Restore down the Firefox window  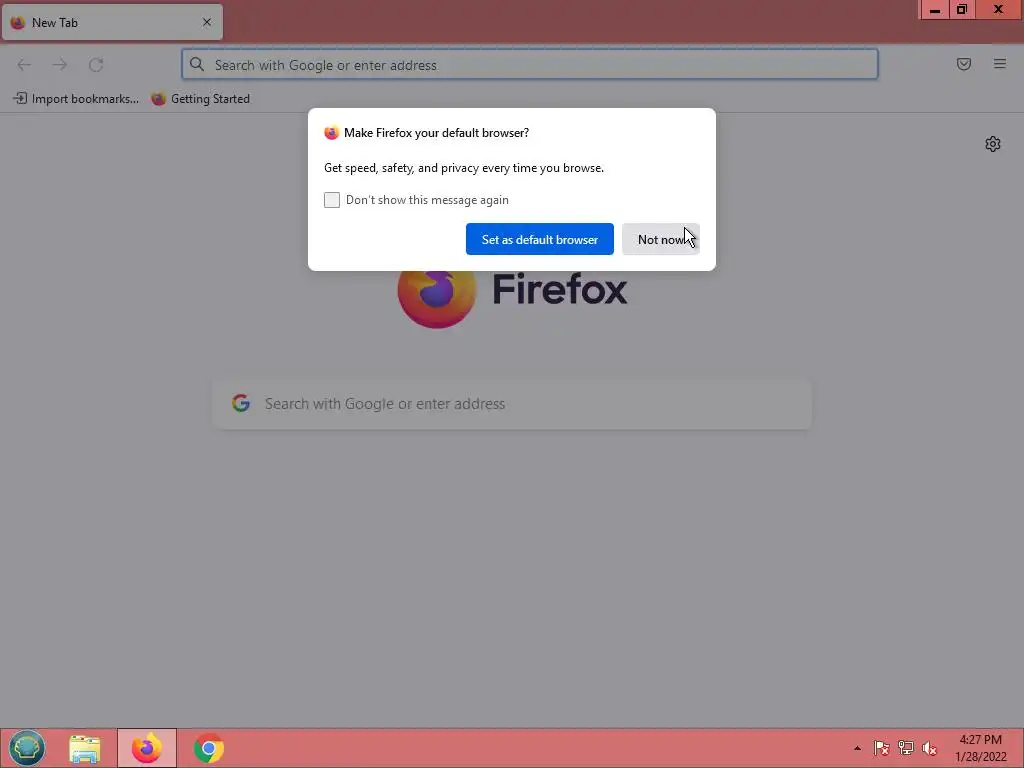pos(962,10)
